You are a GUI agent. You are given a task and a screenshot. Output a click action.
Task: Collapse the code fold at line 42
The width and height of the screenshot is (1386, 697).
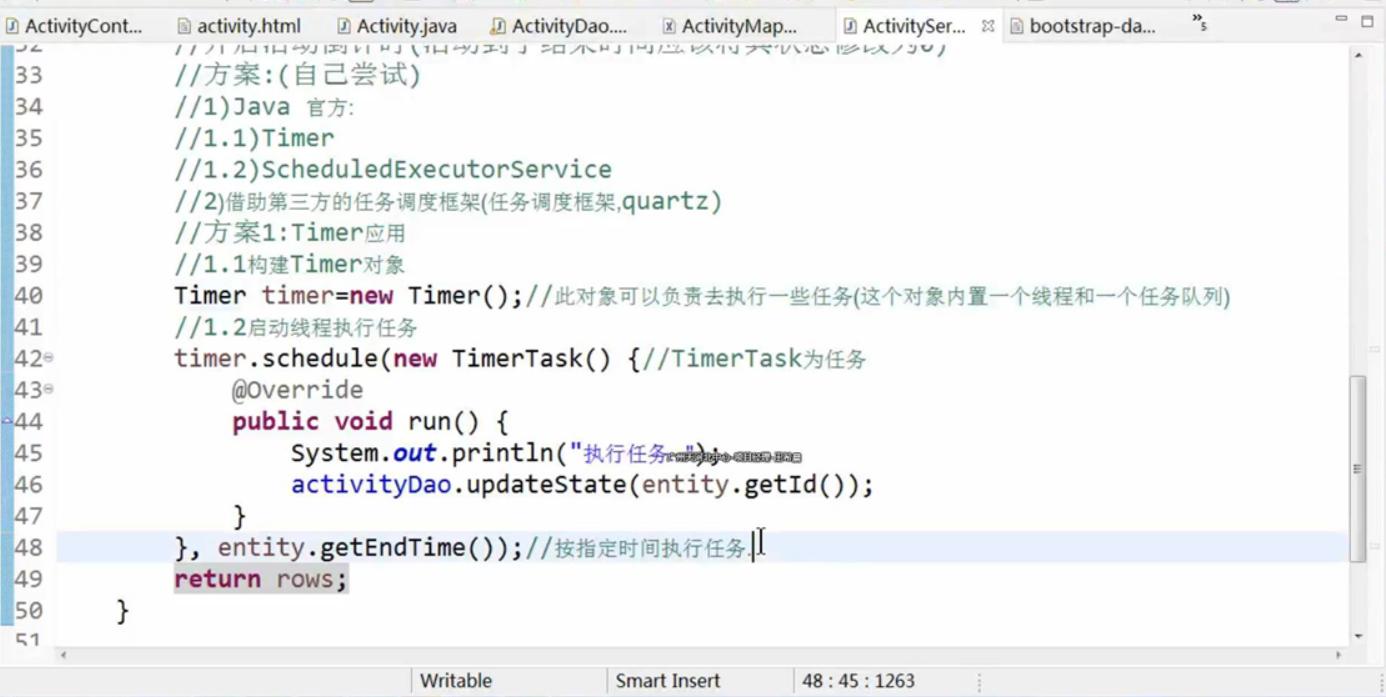pos(49,357)
